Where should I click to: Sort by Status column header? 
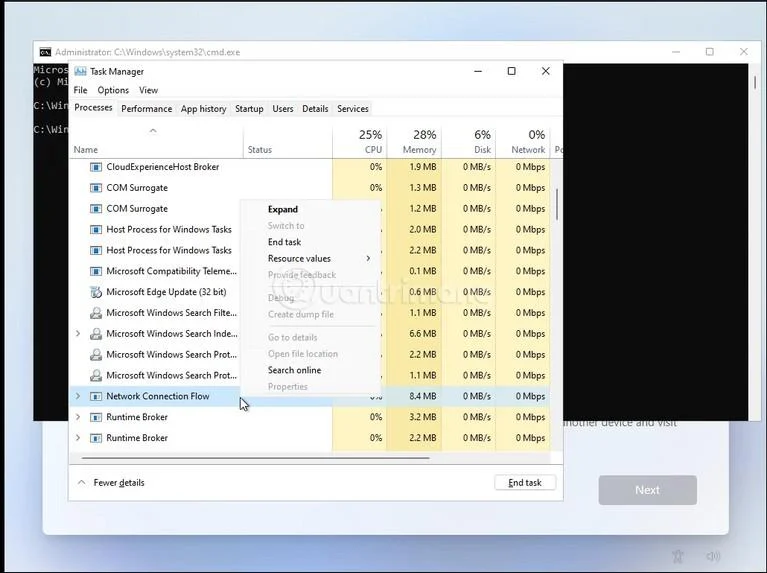coord(288,141)
